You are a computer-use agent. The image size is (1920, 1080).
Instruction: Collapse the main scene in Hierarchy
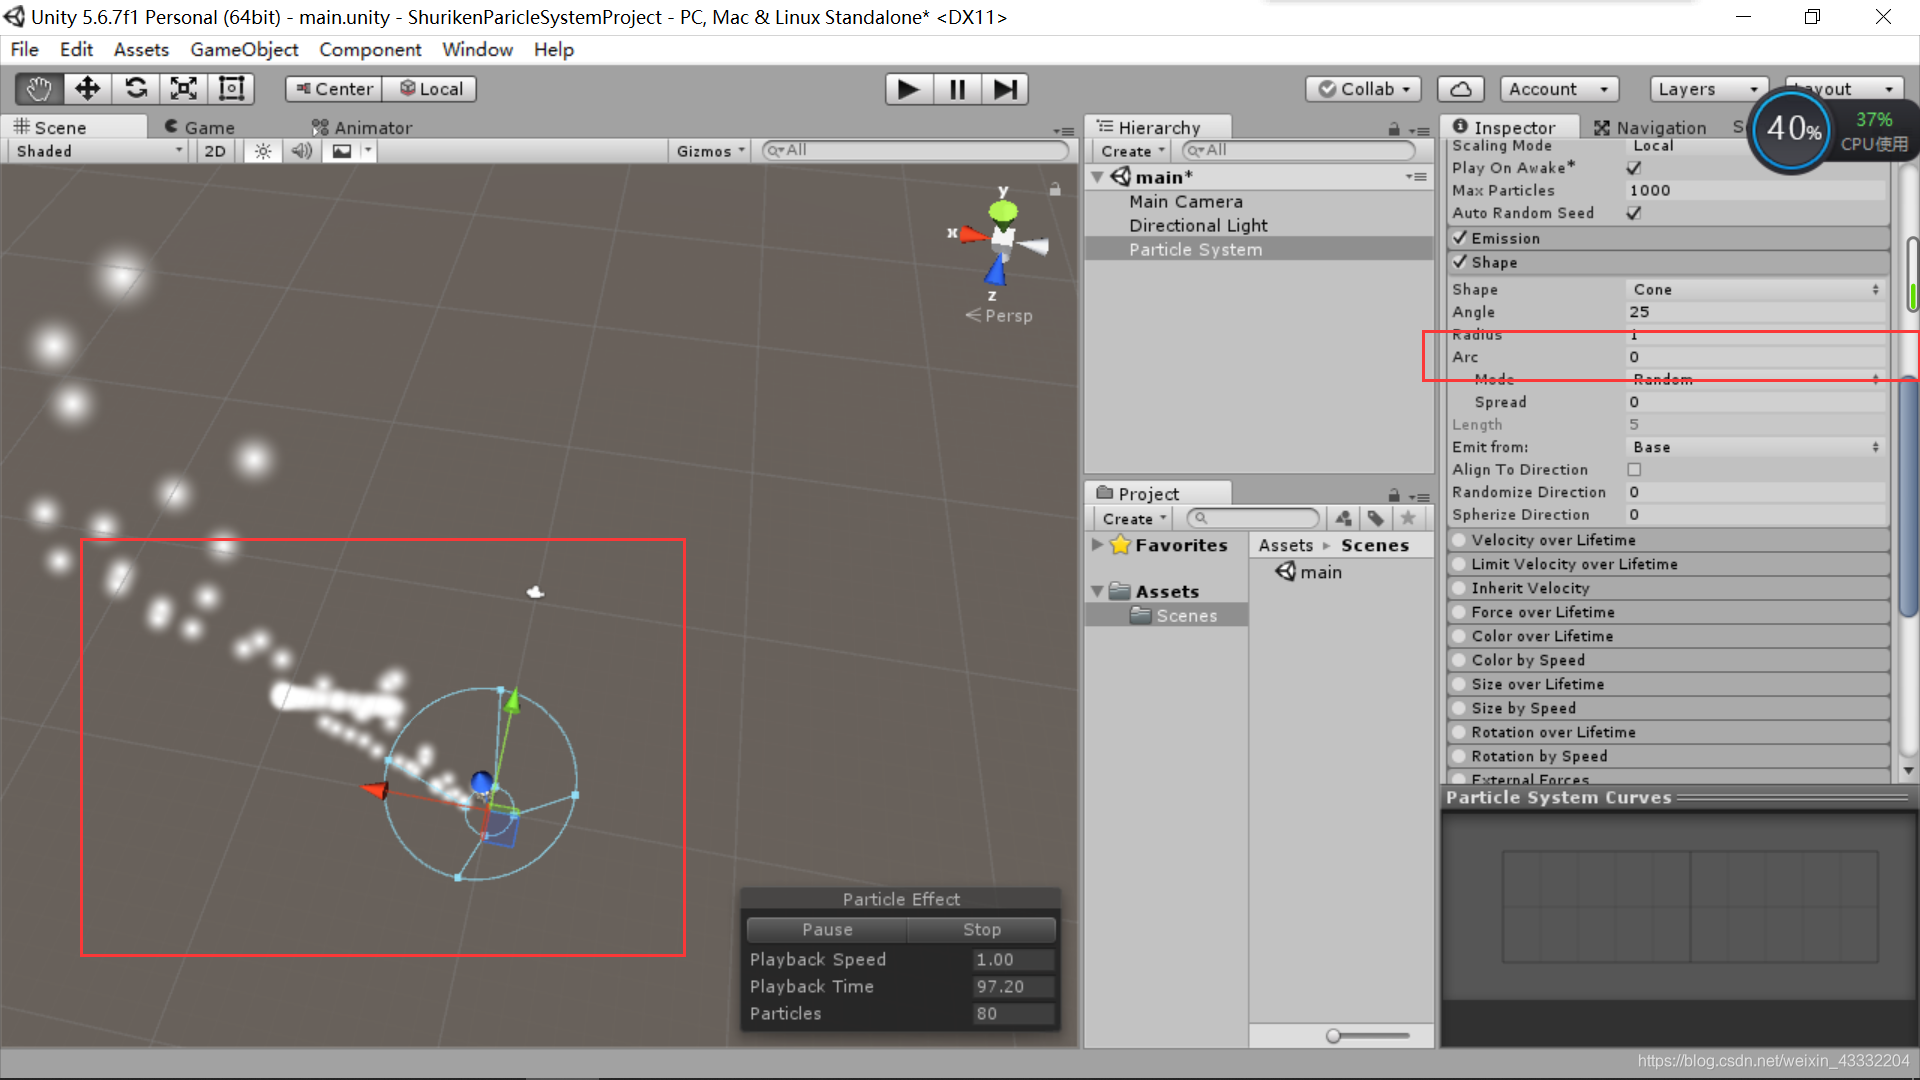click(x=1098, y=177)
